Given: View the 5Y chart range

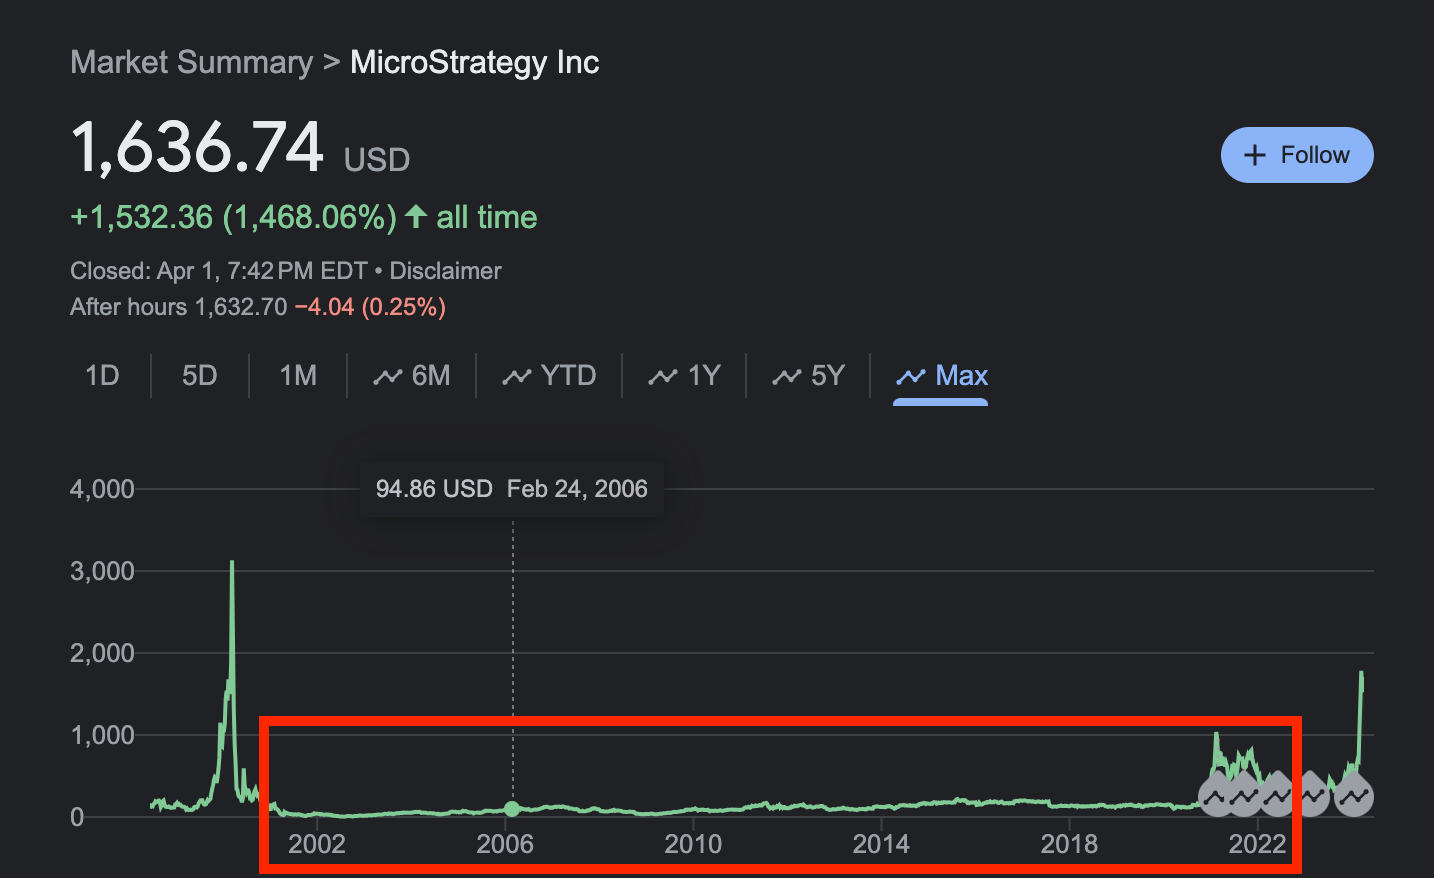Looking at the screenshot, I should [x=808, y=376].
